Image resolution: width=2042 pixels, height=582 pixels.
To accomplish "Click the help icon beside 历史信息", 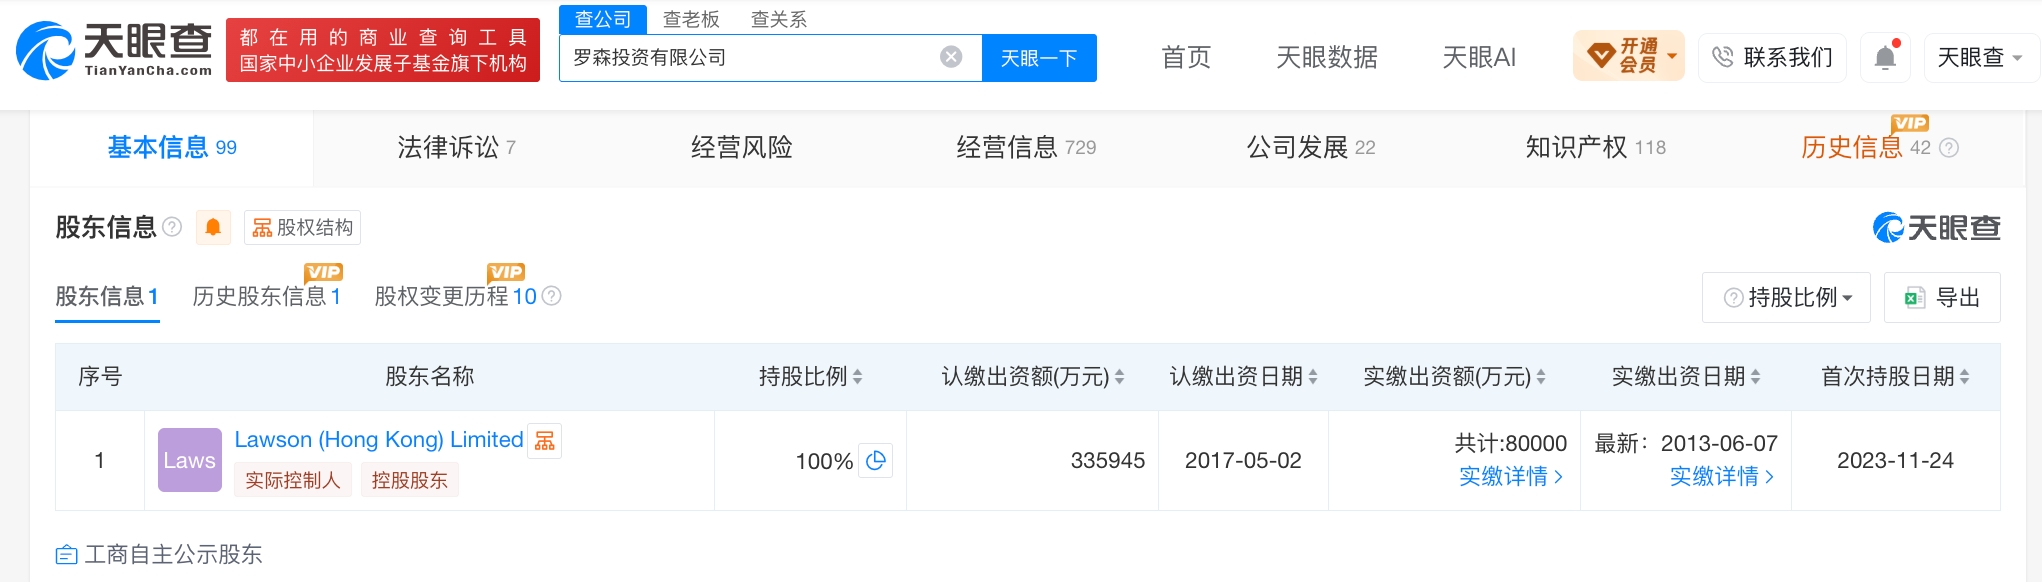I will coord(1949,148).
